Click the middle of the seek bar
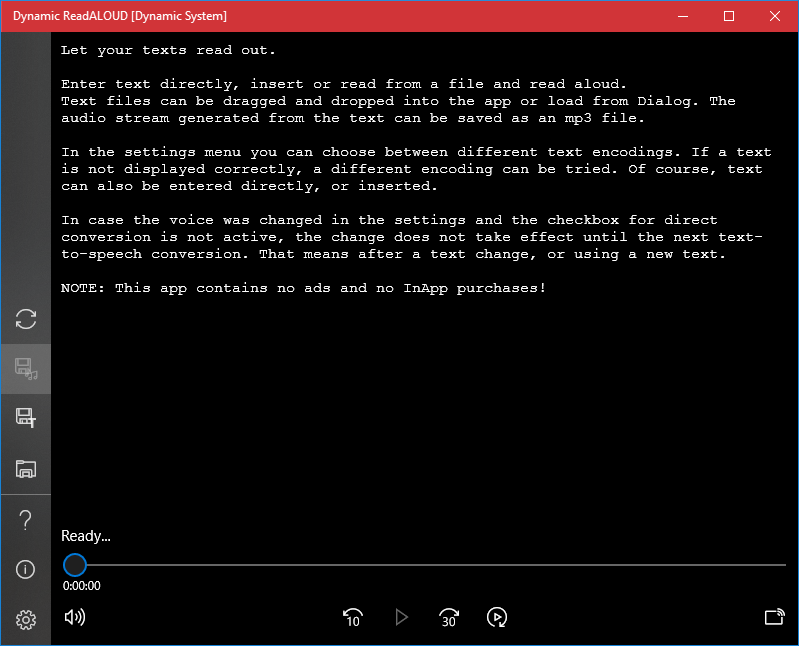The image size is (799, 646). (x=424, y=565)
